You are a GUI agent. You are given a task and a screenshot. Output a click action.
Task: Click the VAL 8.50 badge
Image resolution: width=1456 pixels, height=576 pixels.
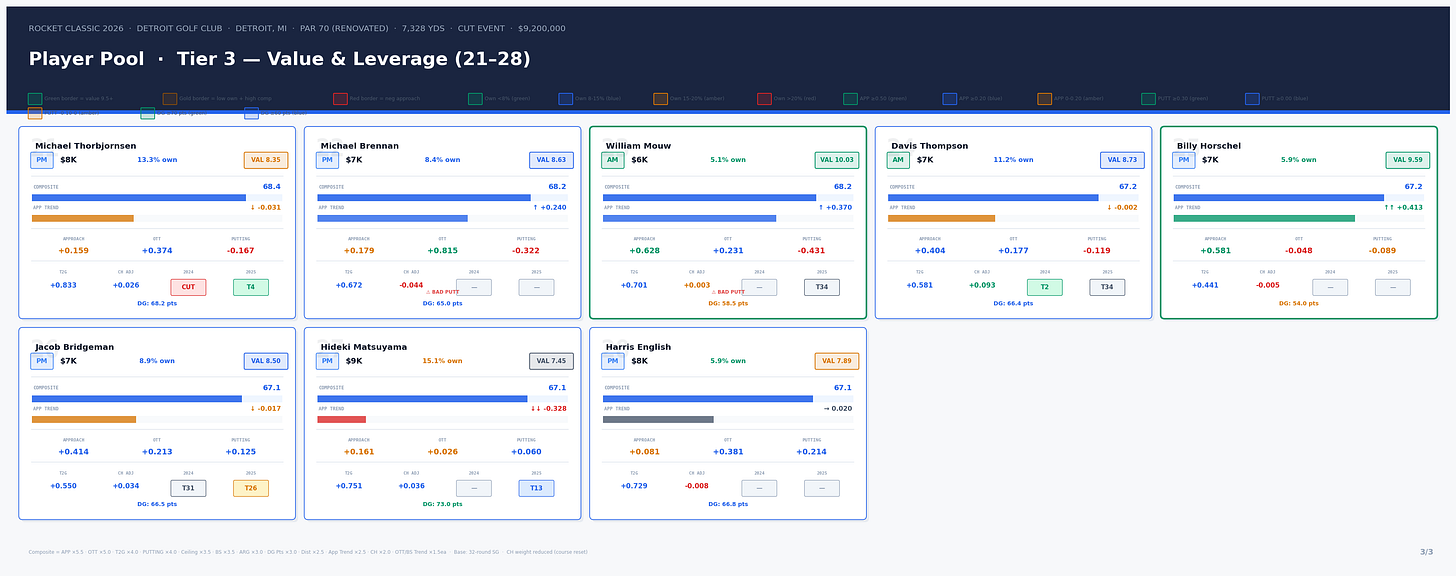pos(266,361)
